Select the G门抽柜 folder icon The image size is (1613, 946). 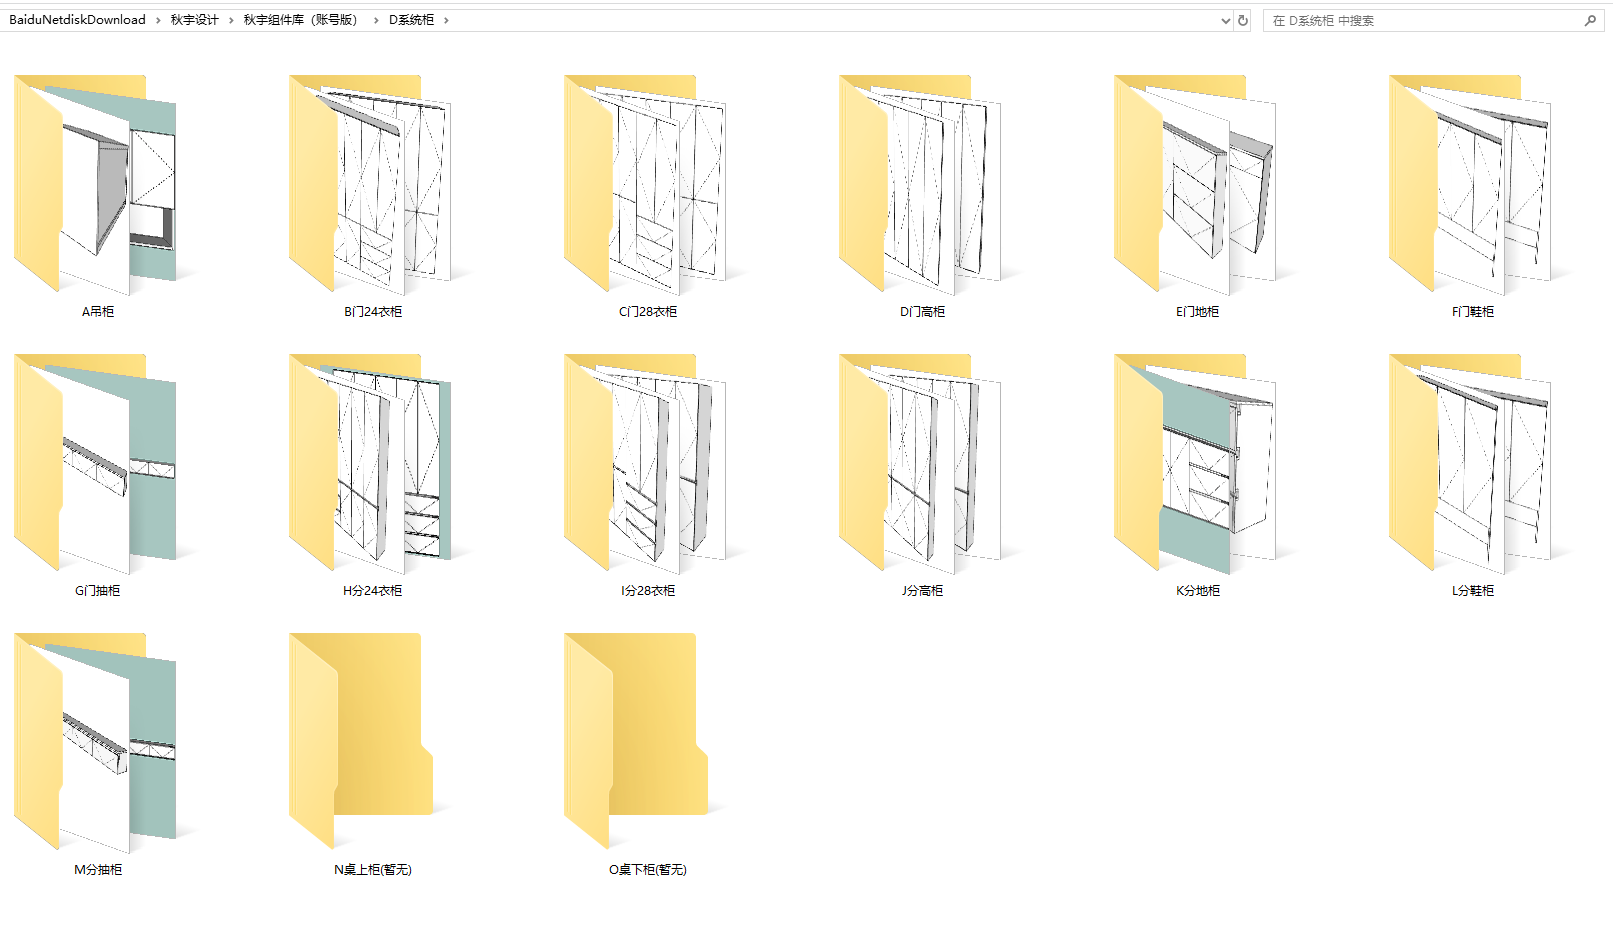[96, 464]
